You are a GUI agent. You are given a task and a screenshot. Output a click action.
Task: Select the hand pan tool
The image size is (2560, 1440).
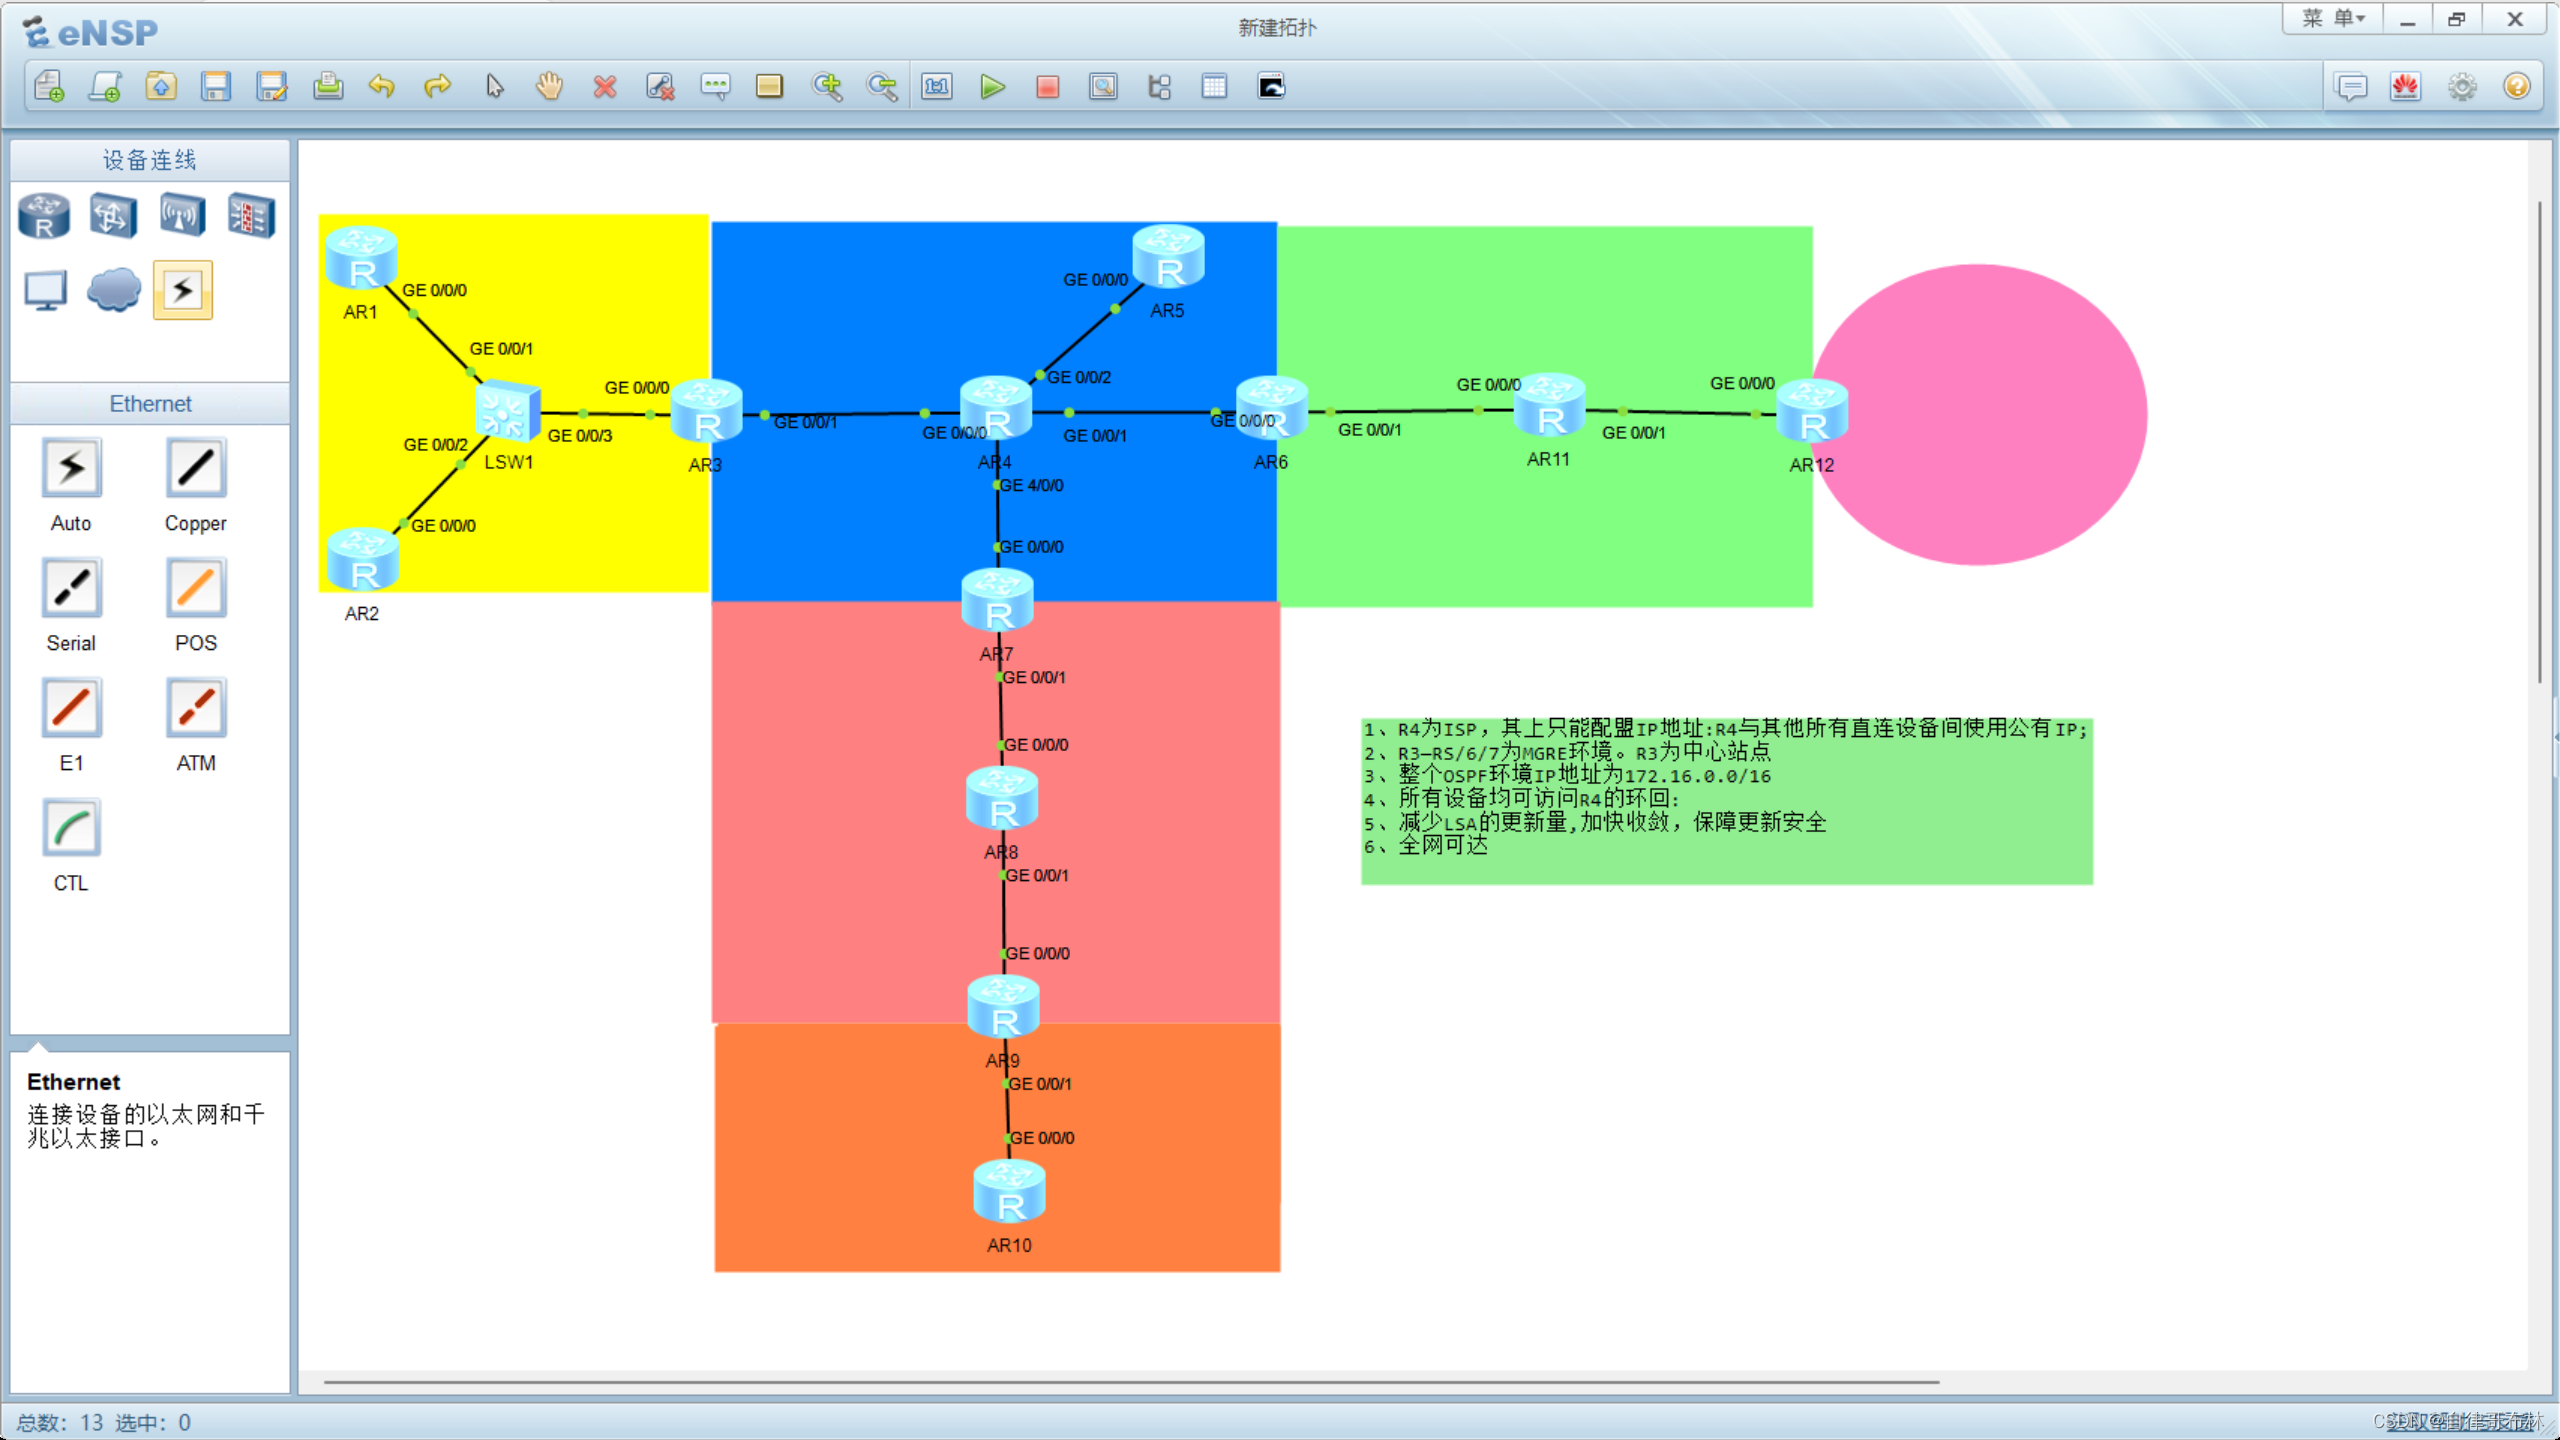click(x=549, y=87)
